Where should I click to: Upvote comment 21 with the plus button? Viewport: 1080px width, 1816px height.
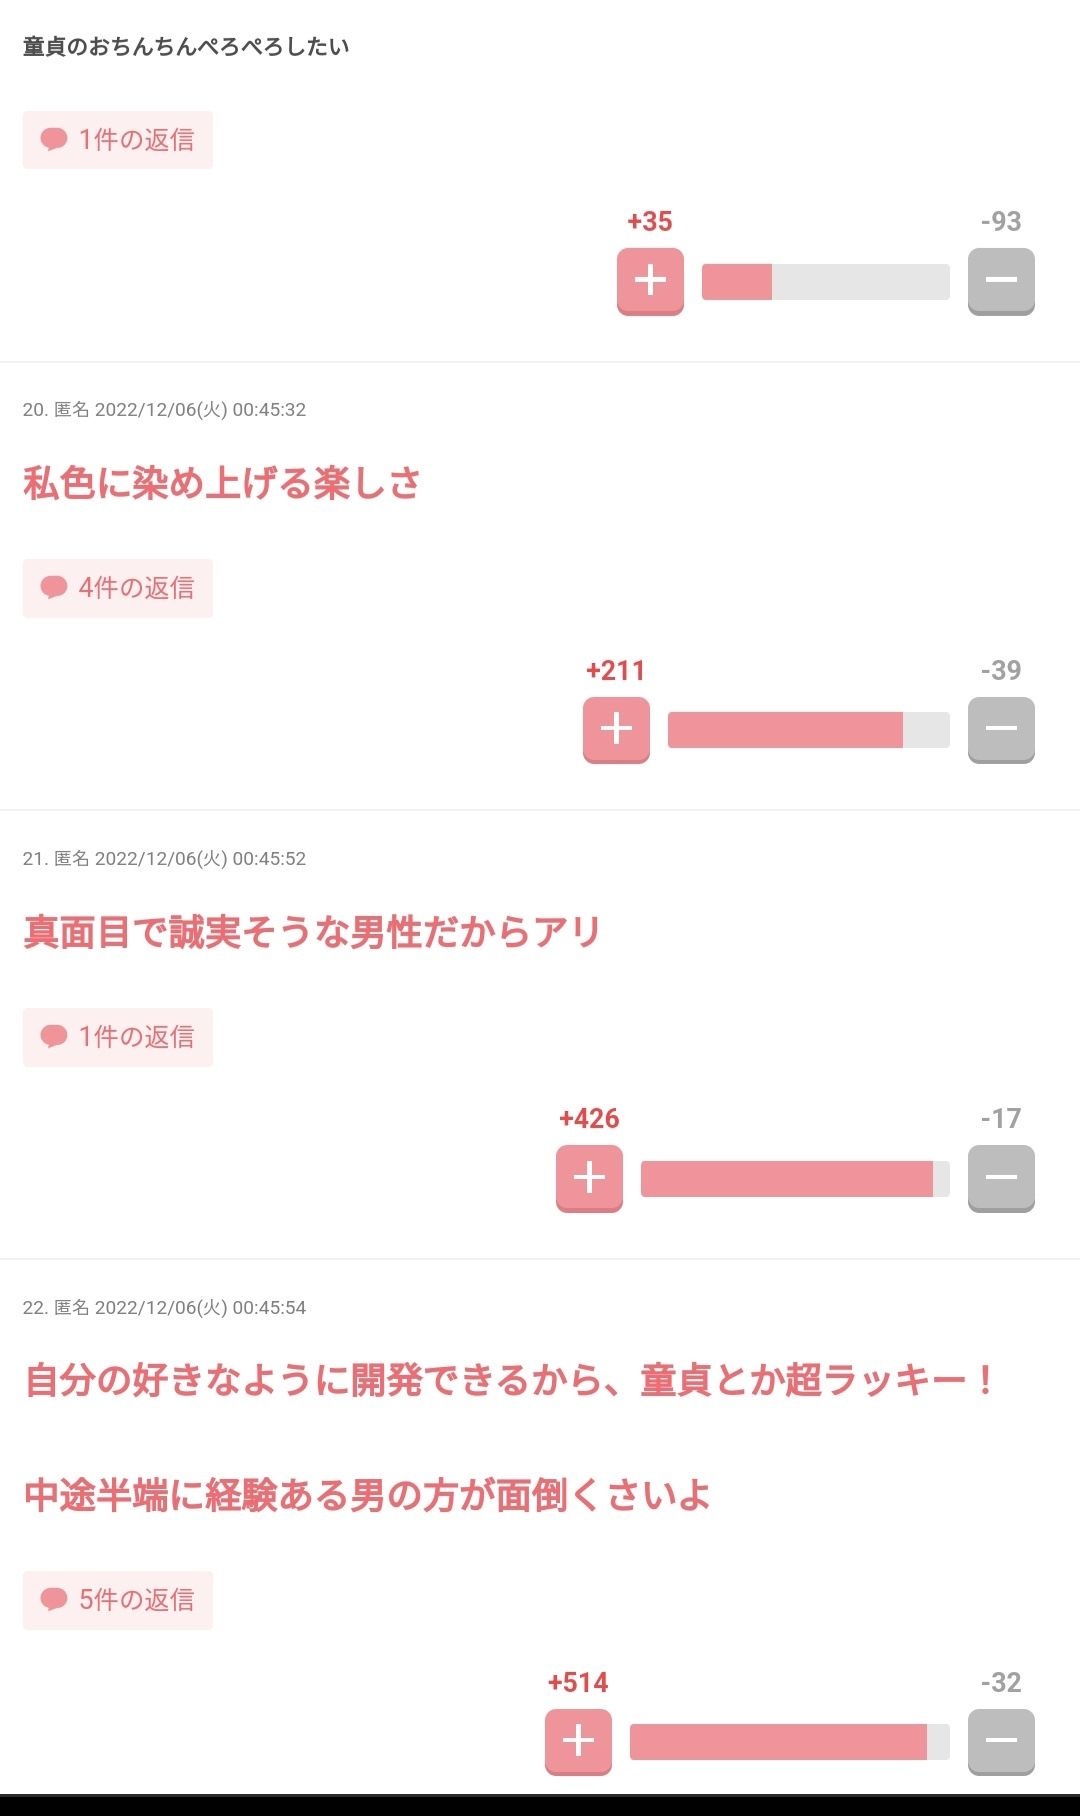(x=589, y=1178)
